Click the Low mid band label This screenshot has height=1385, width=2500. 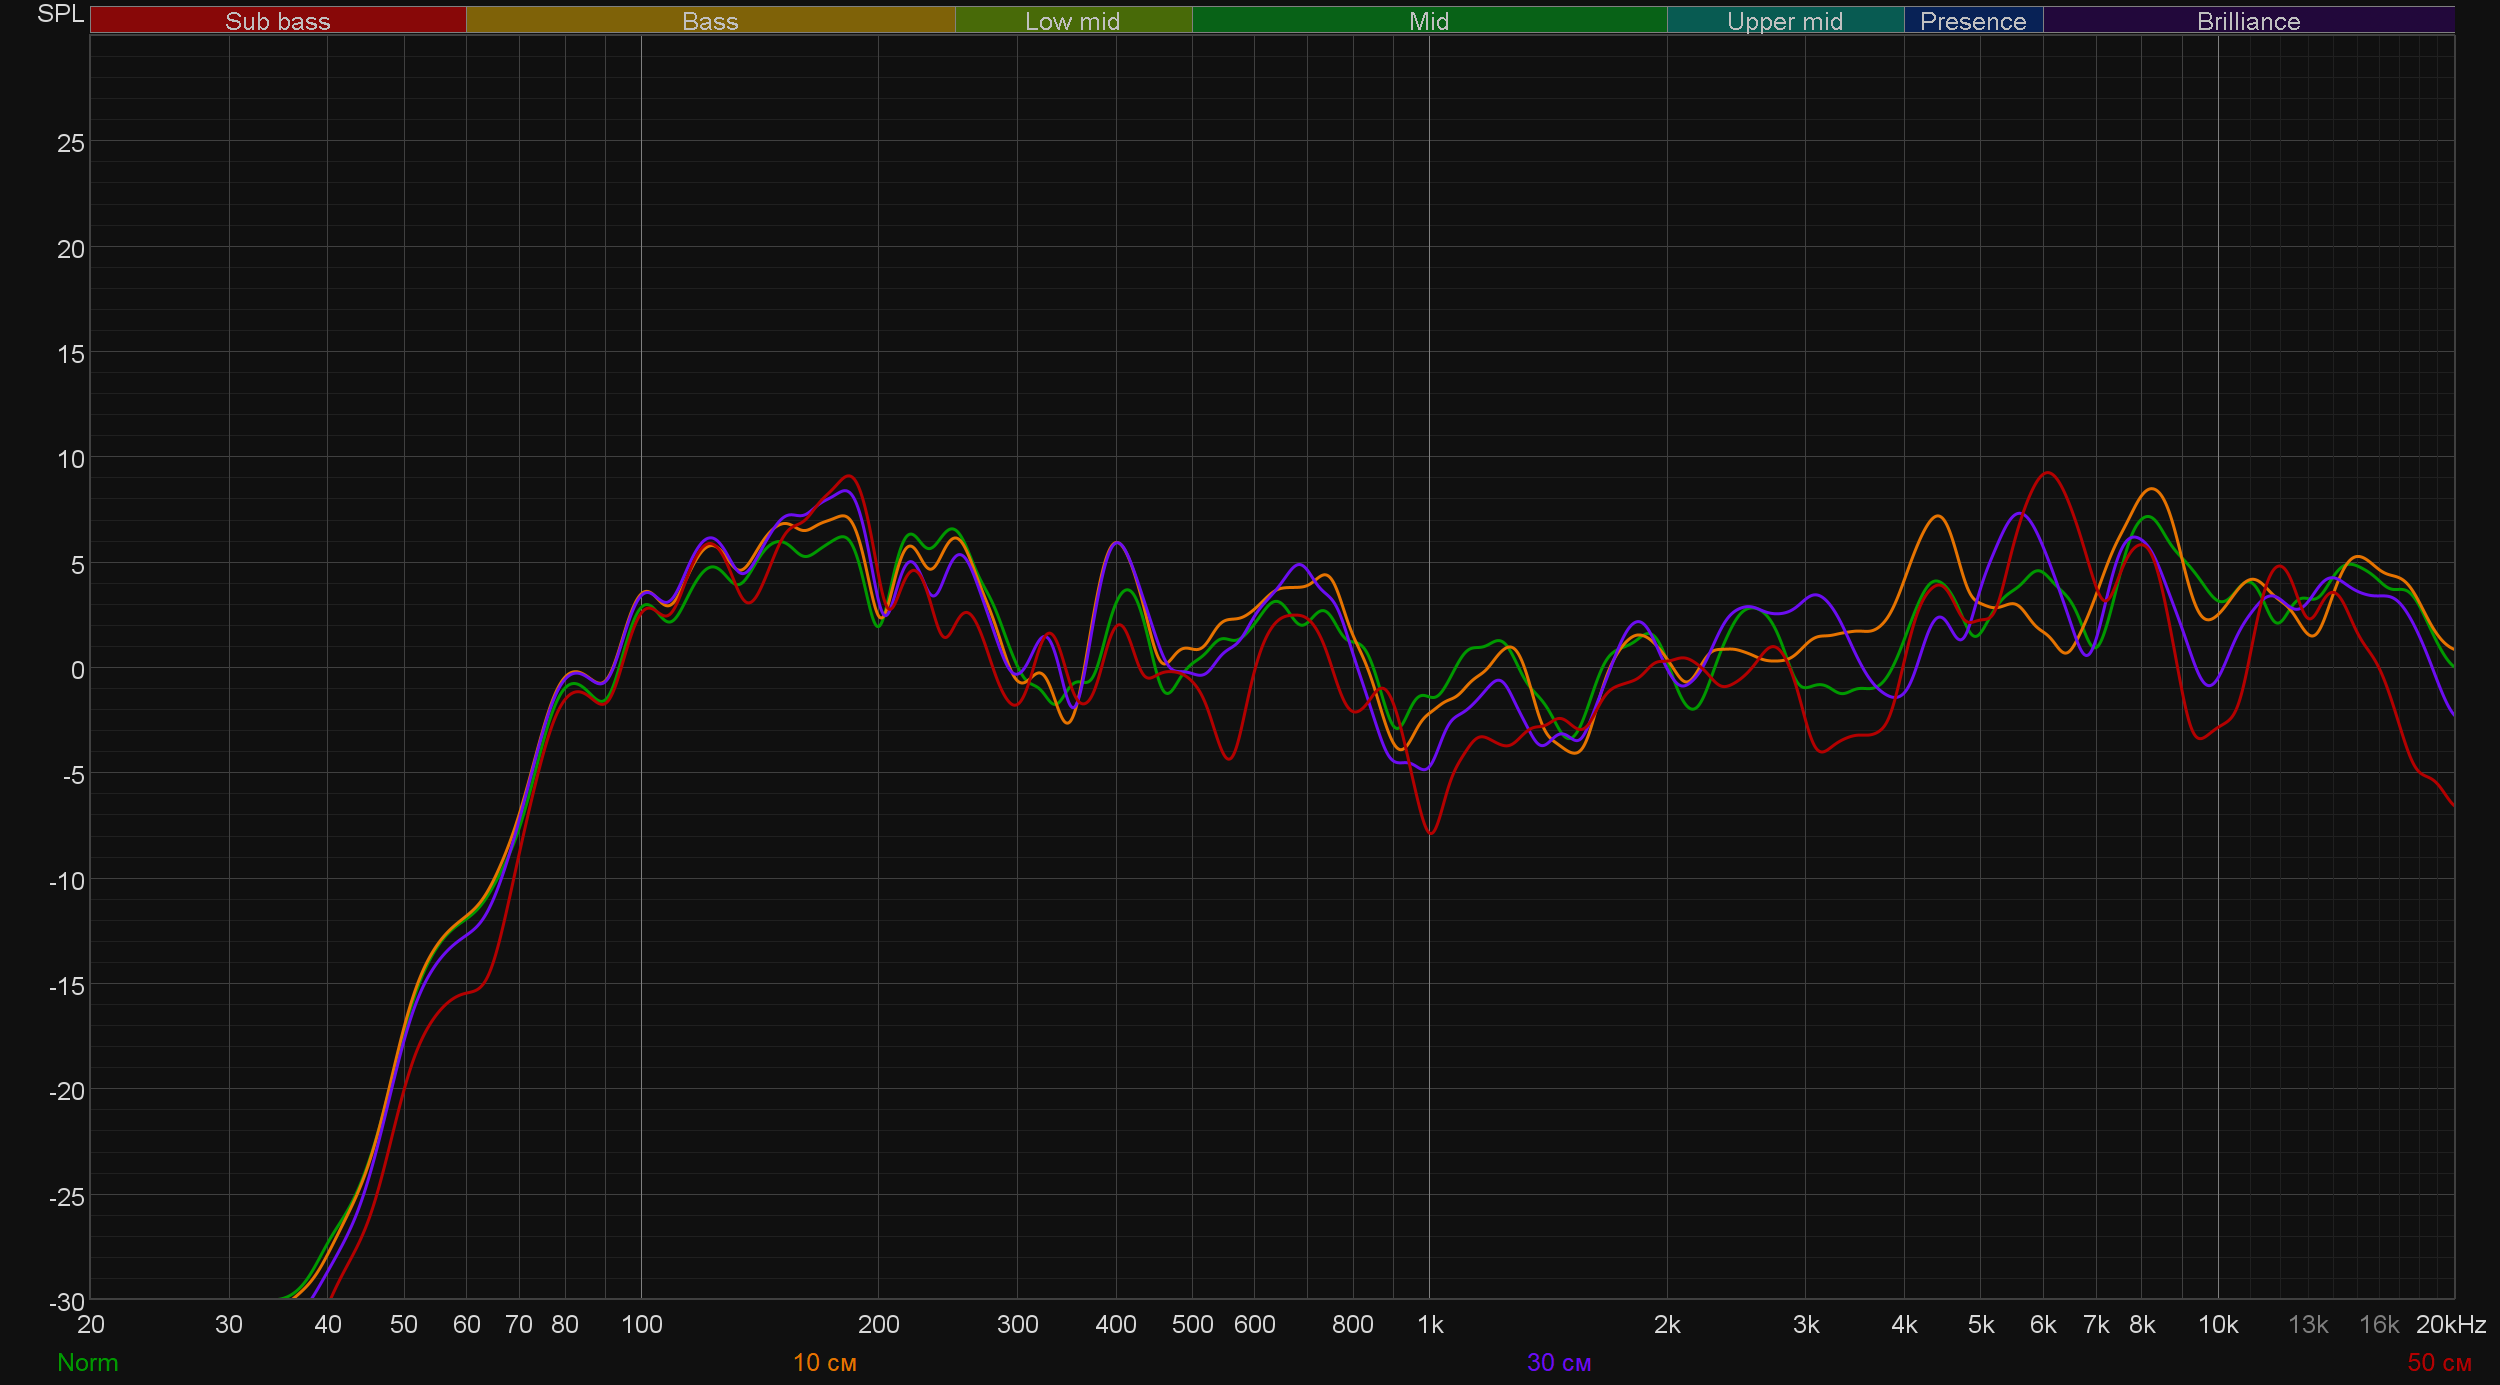1072,21
